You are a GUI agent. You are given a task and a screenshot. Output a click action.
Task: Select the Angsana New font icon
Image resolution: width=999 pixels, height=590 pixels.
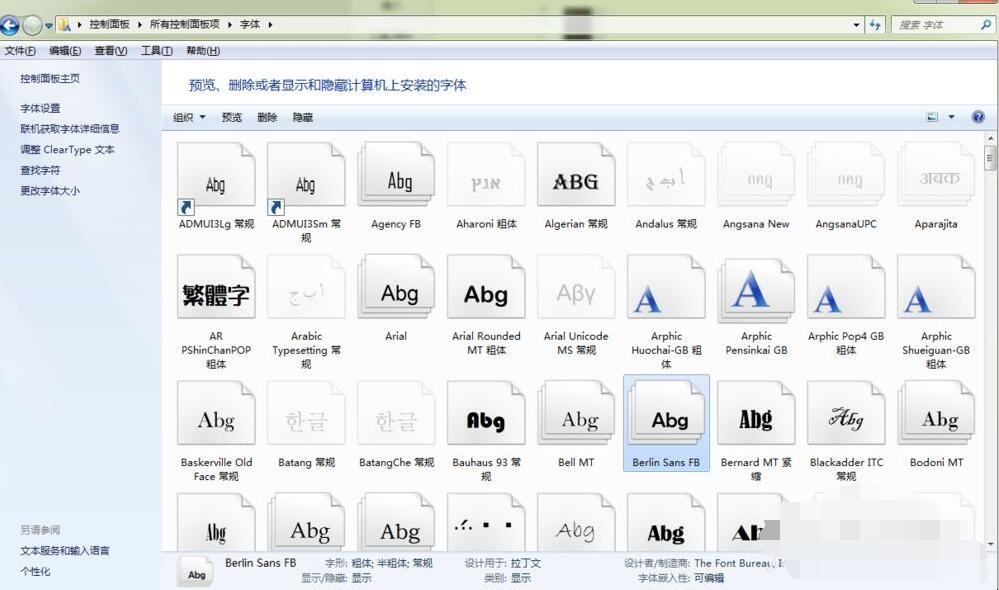click(756, 175)
